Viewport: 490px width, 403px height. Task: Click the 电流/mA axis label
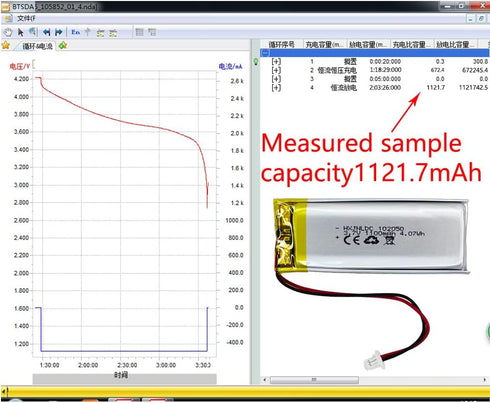pyautogui.click(x=230, y=66)
